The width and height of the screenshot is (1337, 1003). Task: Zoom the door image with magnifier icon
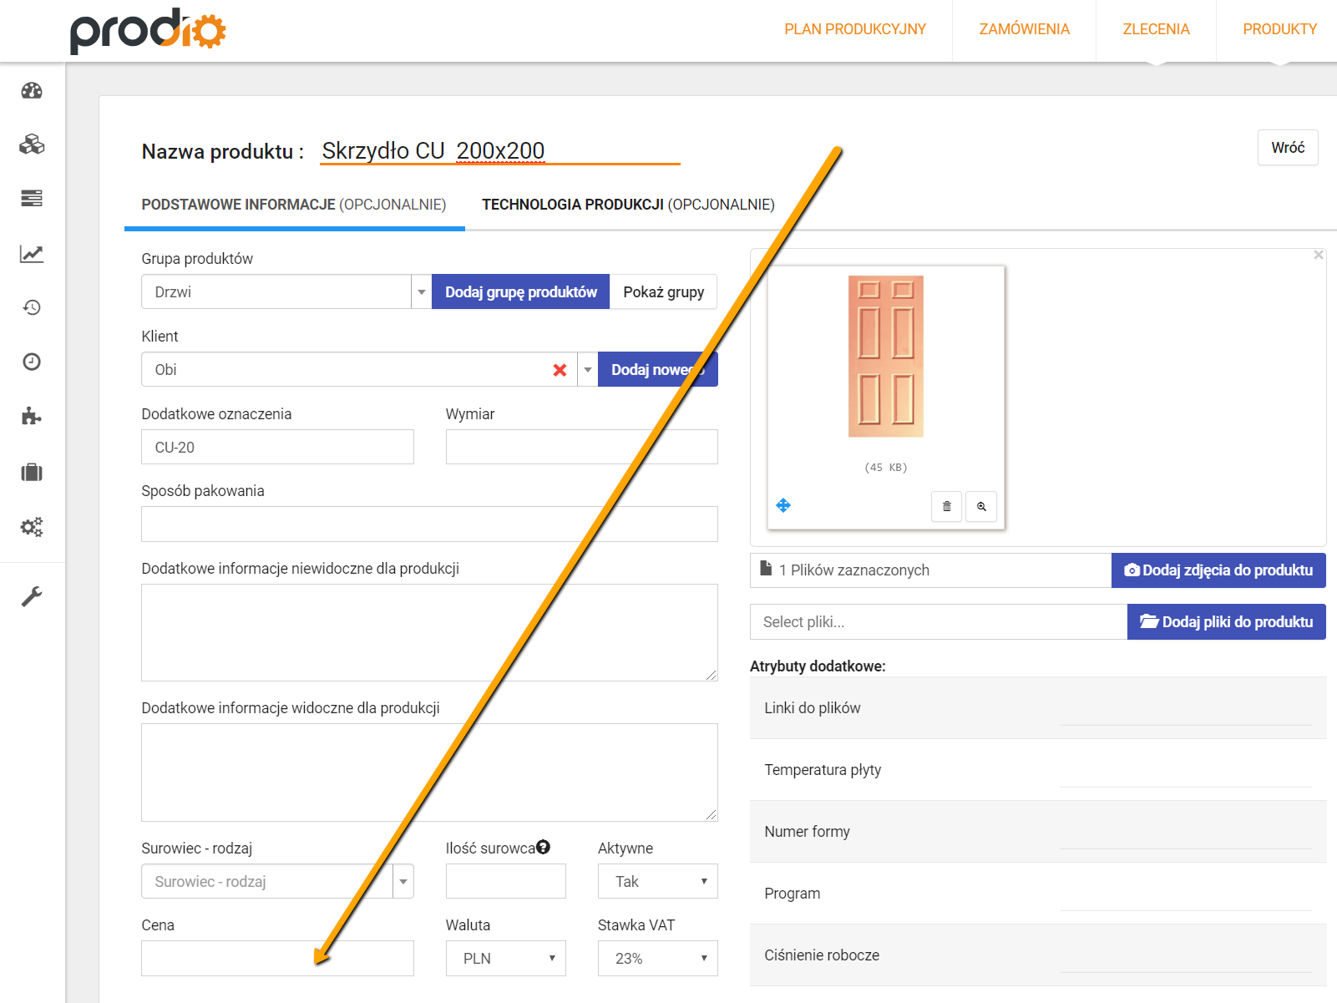[x=981, y=507]
